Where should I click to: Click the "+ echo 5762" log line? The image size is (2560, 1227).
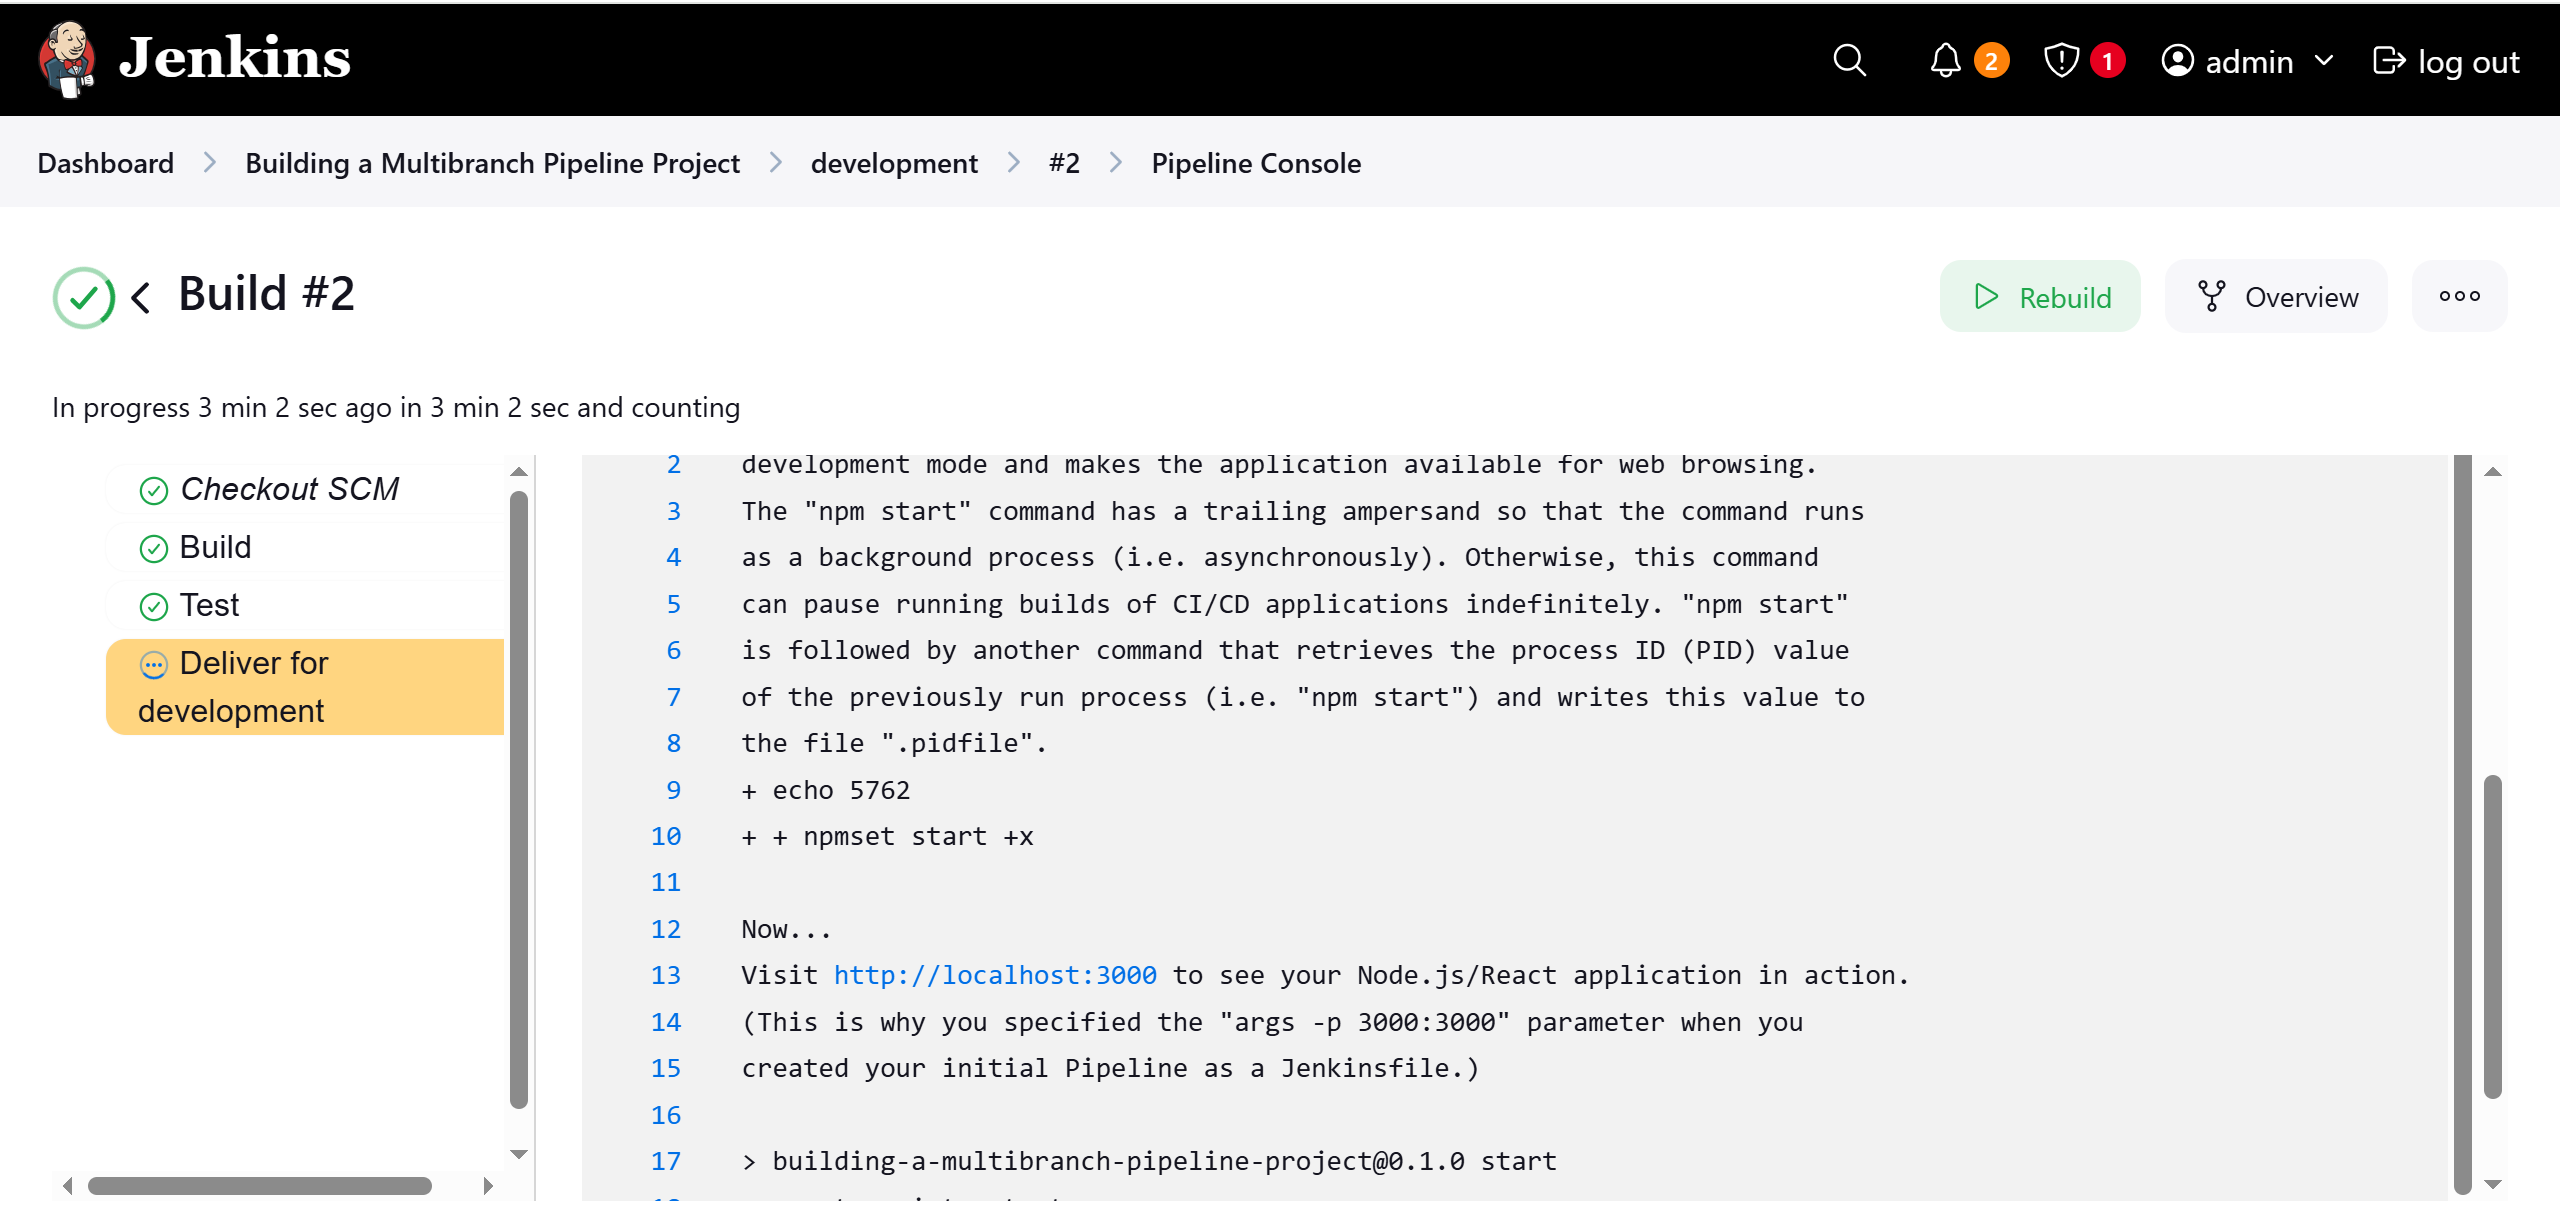click(826, 790)
